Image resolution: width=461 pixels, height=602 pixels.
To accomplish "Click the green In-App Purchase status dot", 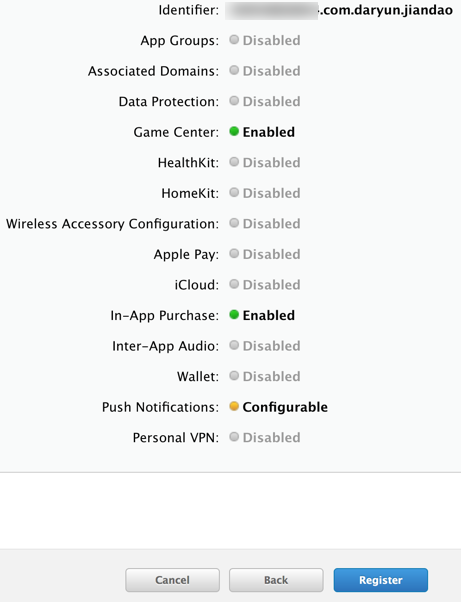I will 234,315.
